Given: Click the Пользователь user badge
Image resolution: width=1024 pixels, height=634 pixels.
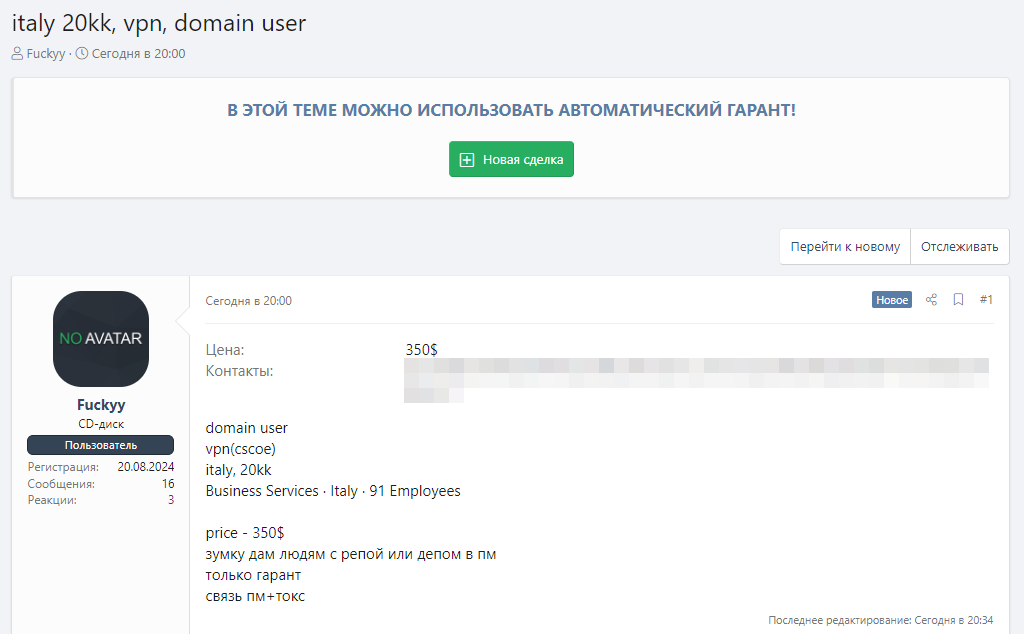Looking at the screenshot, I should pyautogui.click(x=101, y=445).
